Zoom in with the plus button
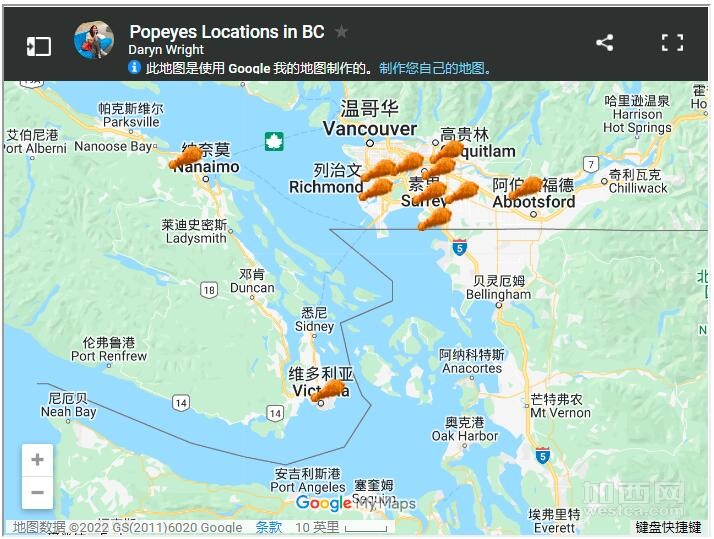 37,460
